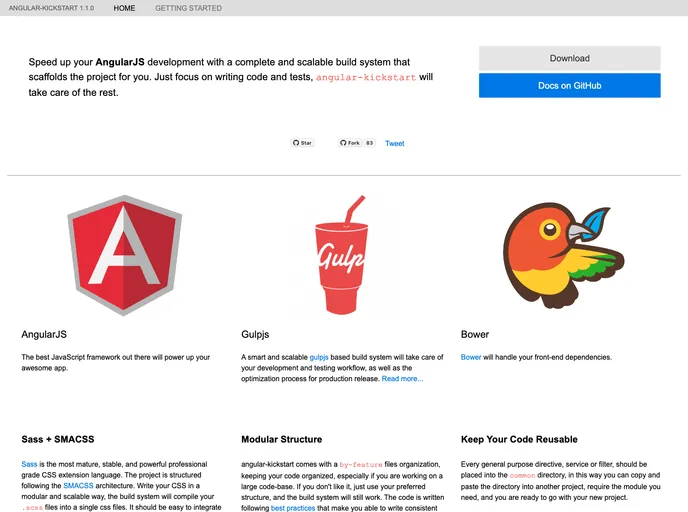This screenshot has height=512, width=688.
Task: Follow the best practices link
Action: (293, 508)
